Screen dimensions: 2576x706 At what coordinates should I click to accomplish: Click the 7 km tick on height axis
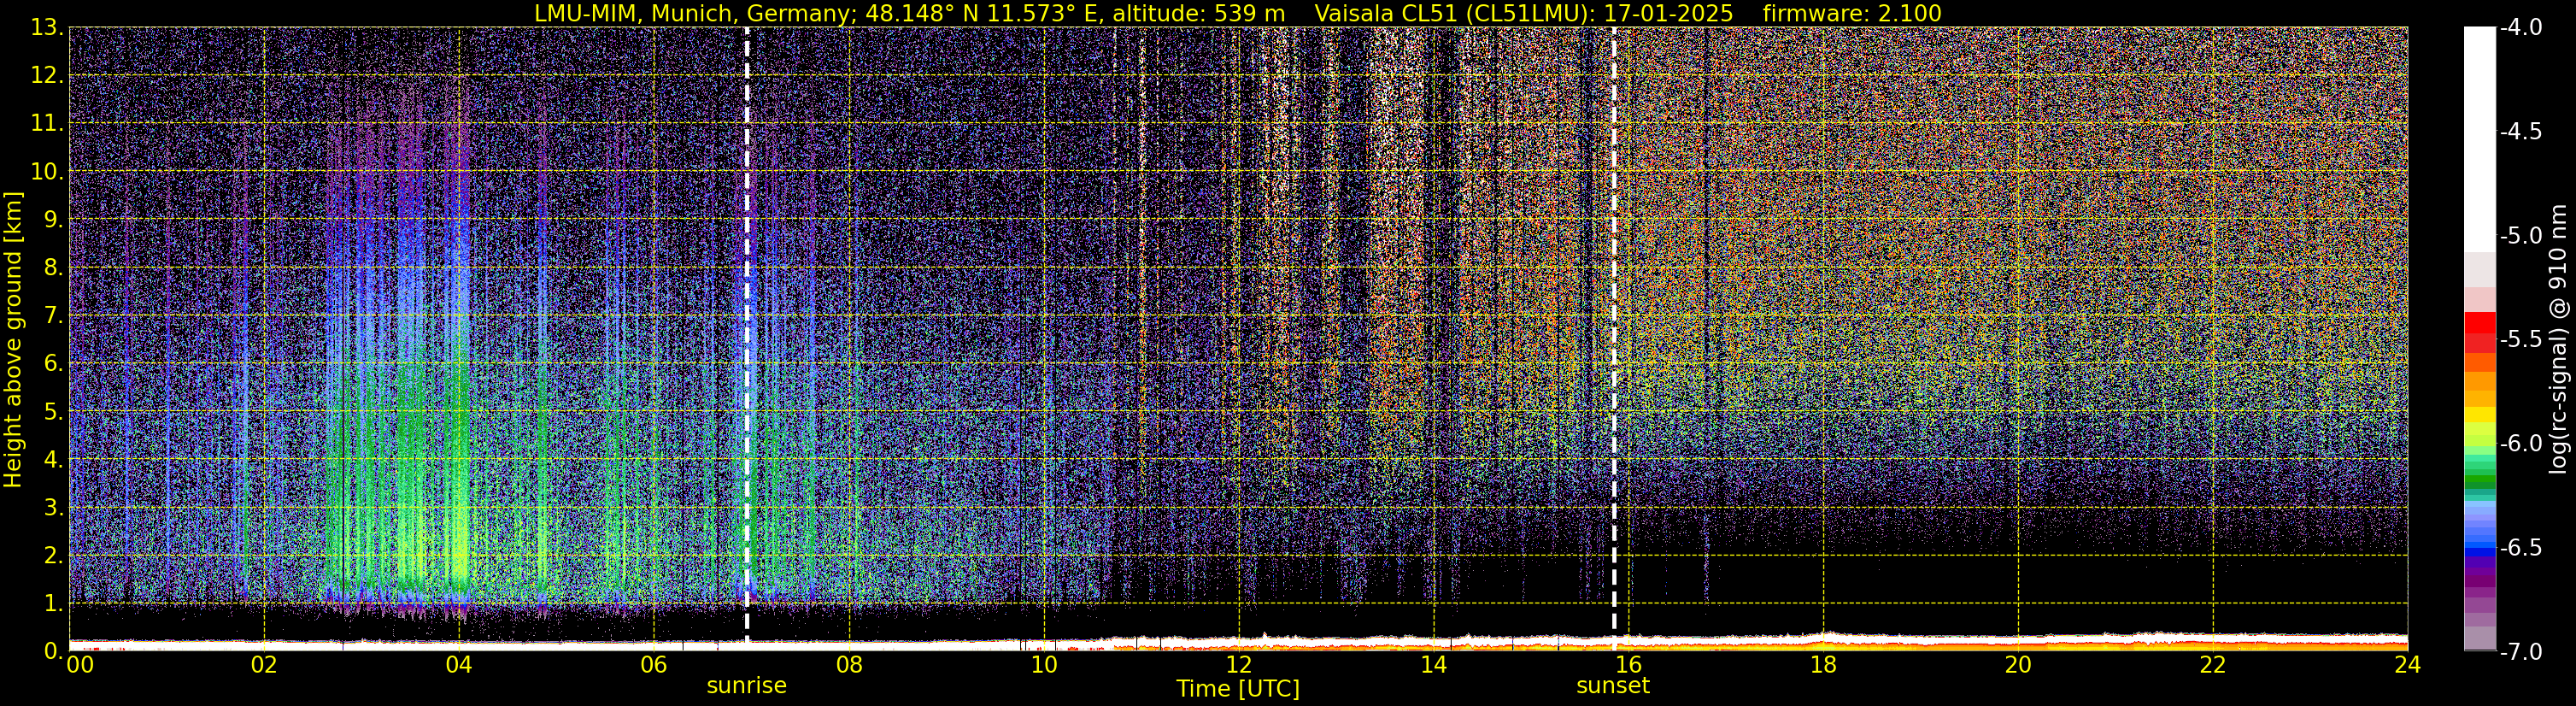(x=54, y=316)
